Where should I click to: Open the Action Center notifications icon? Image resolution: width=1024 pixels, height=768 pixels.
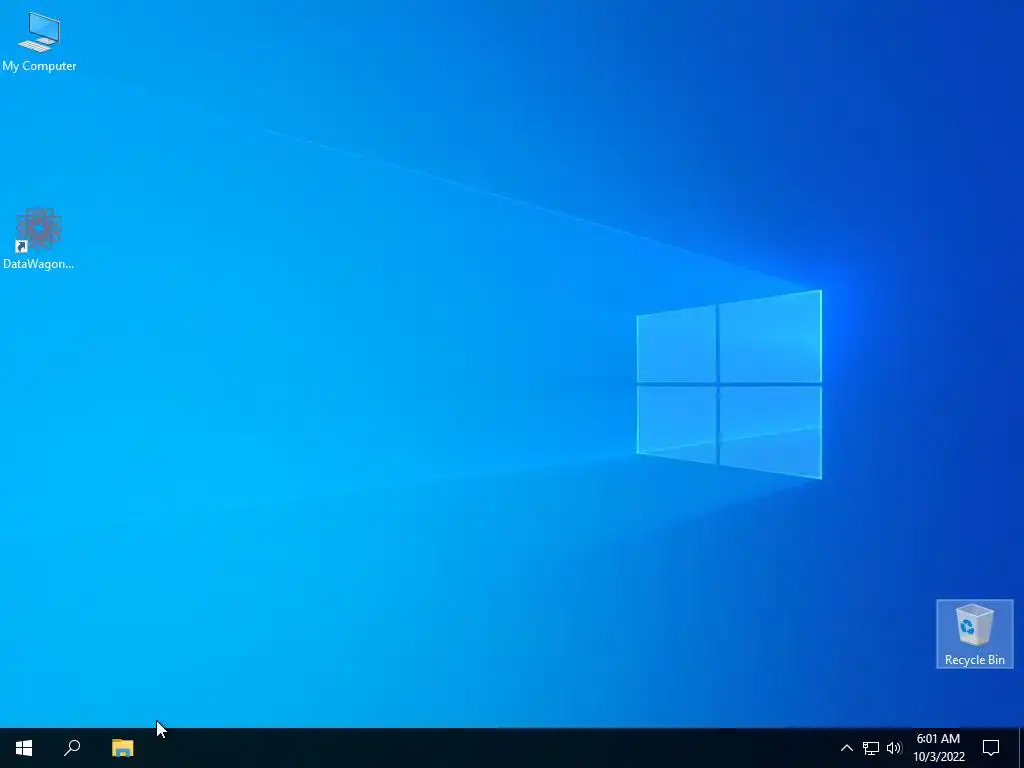coord(991,748)
